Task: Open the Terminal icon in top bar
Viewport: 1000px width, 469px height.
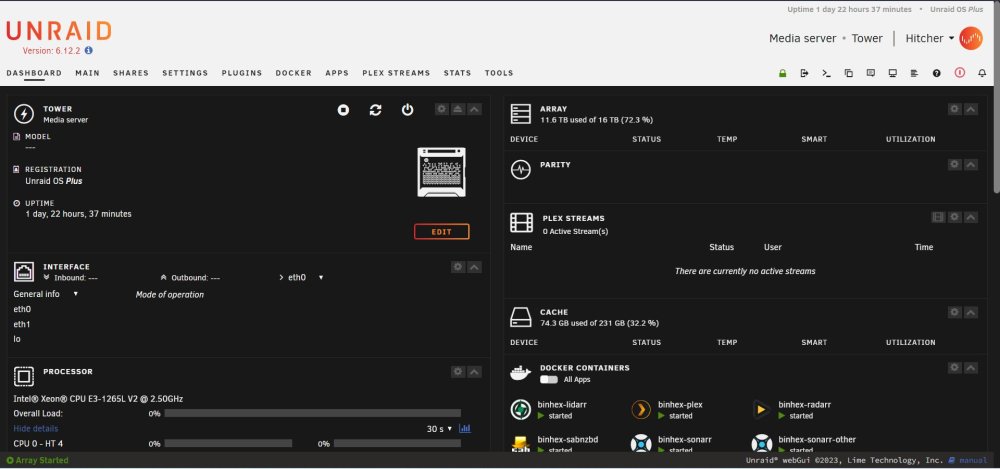Action: (827, 73)
